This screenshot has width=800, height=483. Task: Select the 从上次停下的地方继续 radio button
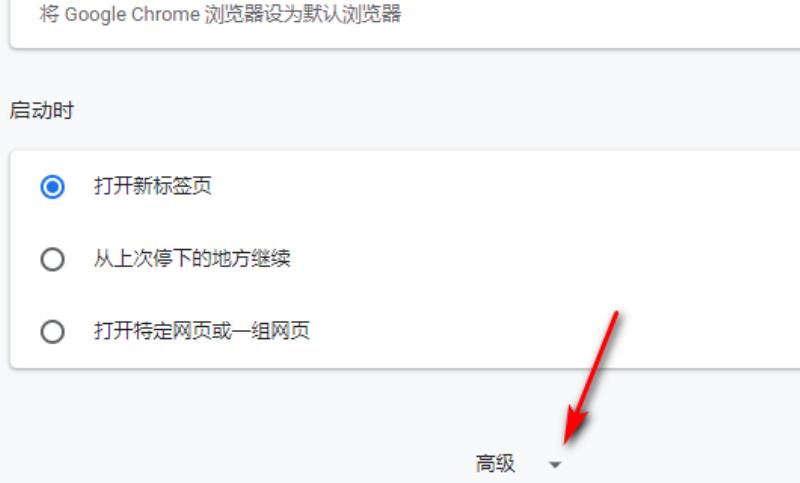point(52,259)
